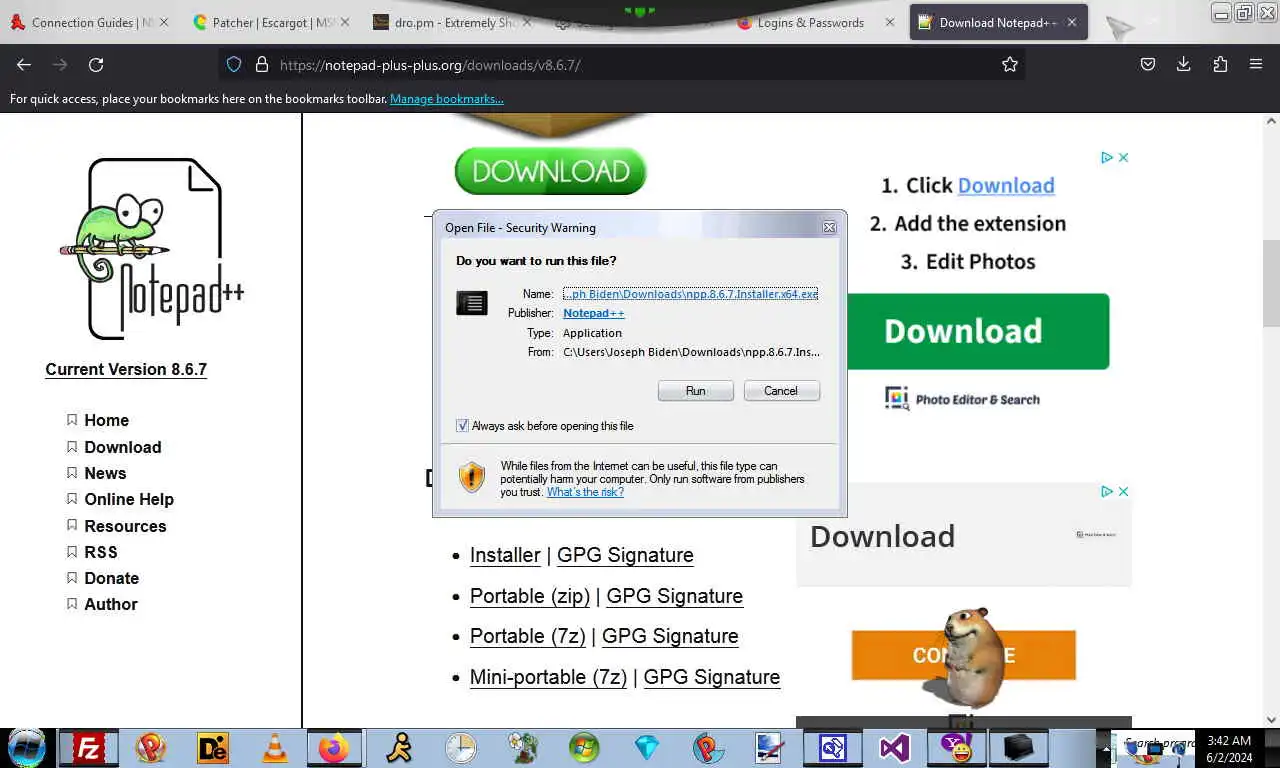
Task: Click the file name path link
Action: pos(691,294)
